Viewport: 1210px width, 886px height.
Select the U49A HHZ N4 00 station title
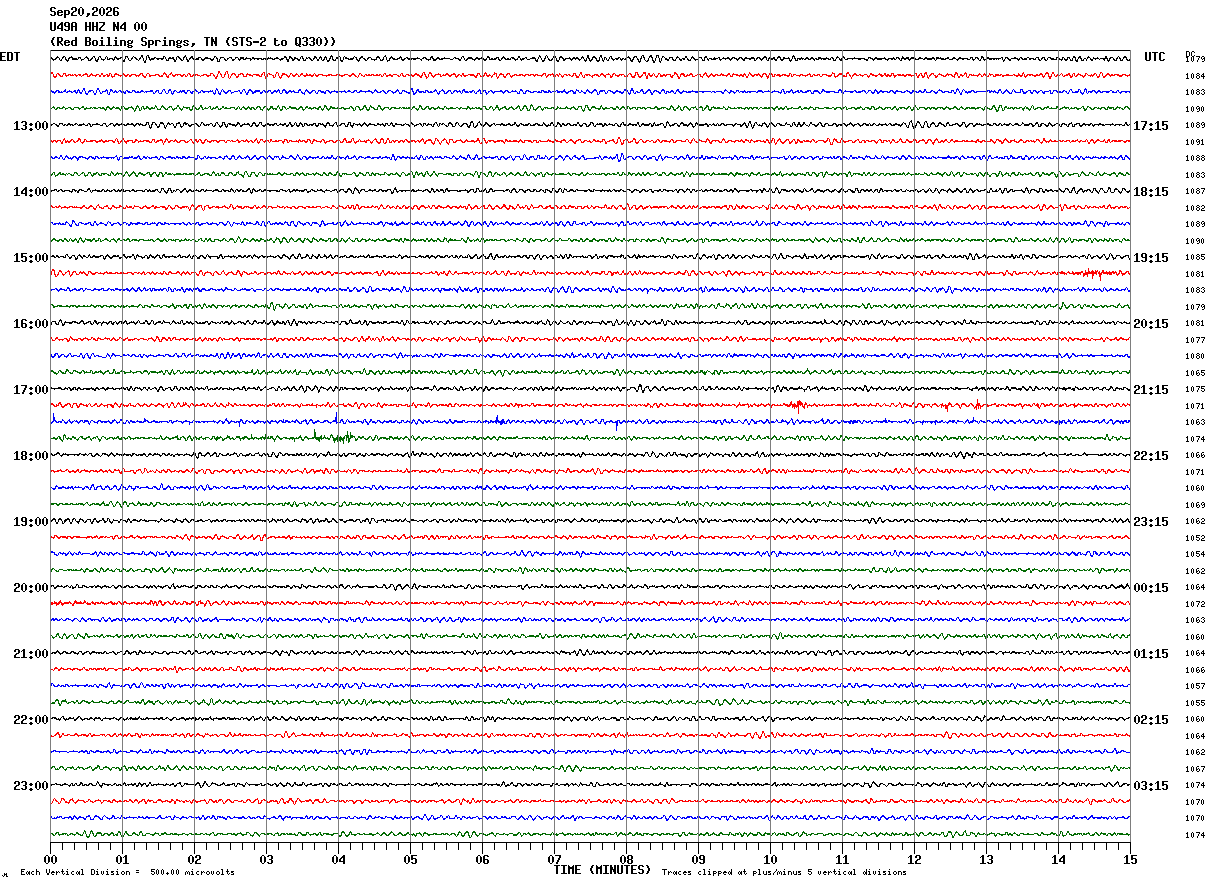click(x=98, y=27)
